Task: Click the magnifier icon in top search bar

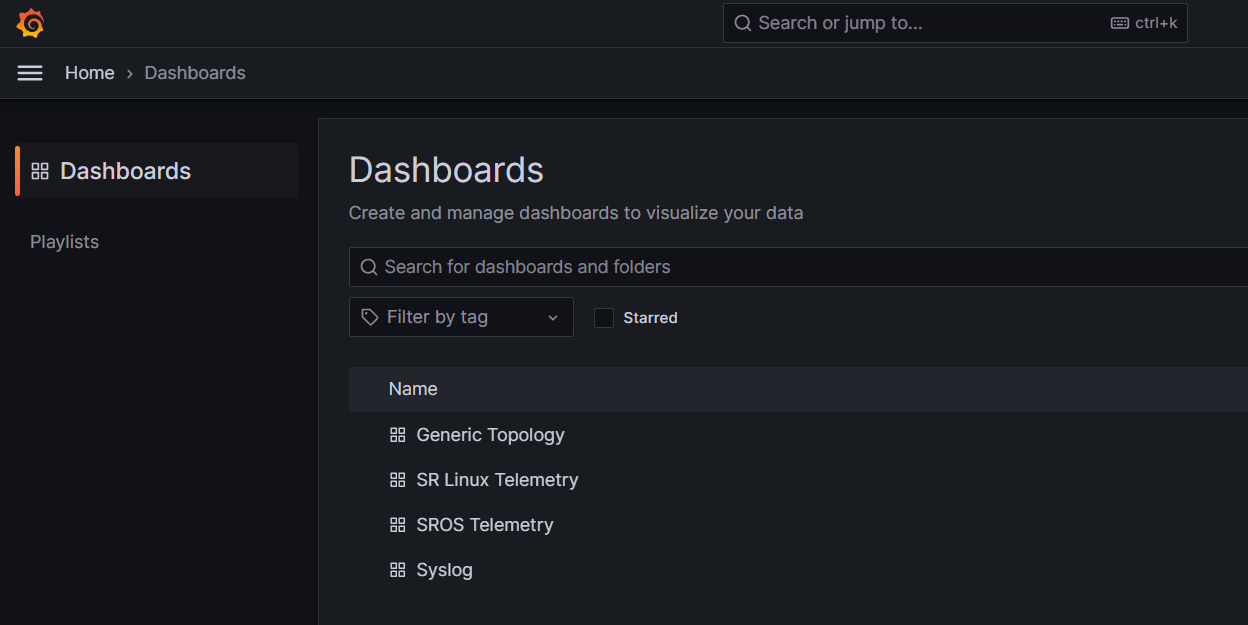Action: [x=742, y=22]
